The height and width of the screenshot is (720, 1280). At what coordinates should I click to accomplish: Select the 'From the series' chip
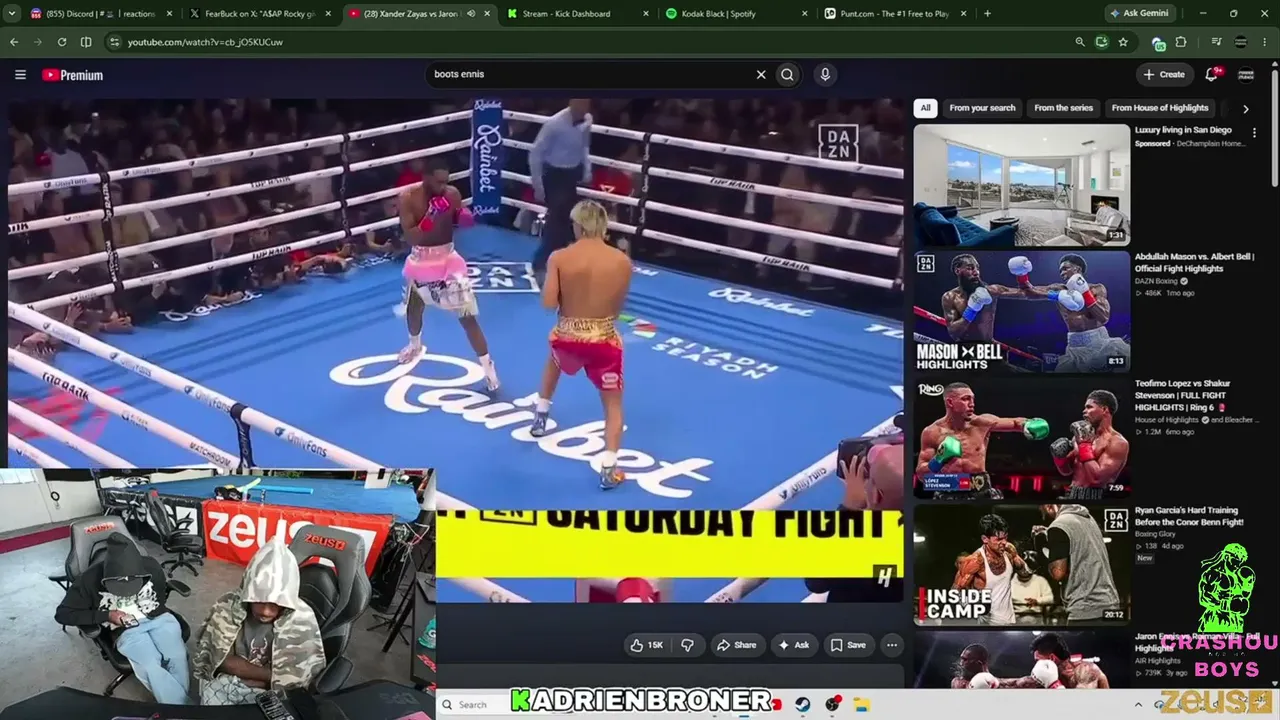[1063, 108]
